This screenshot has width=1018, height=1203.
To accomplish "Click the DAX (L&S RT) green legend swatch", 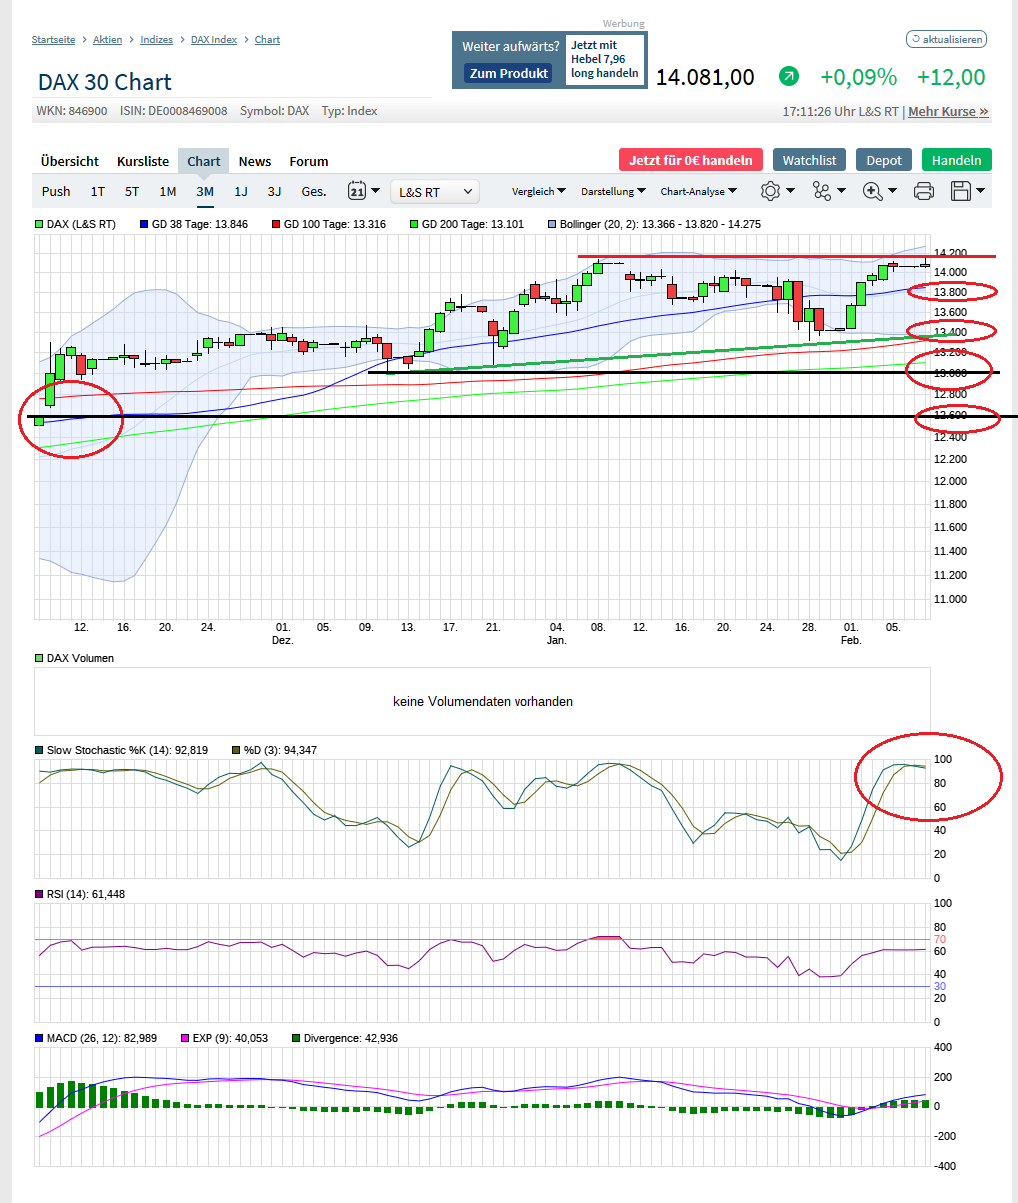I will point(37,224).
